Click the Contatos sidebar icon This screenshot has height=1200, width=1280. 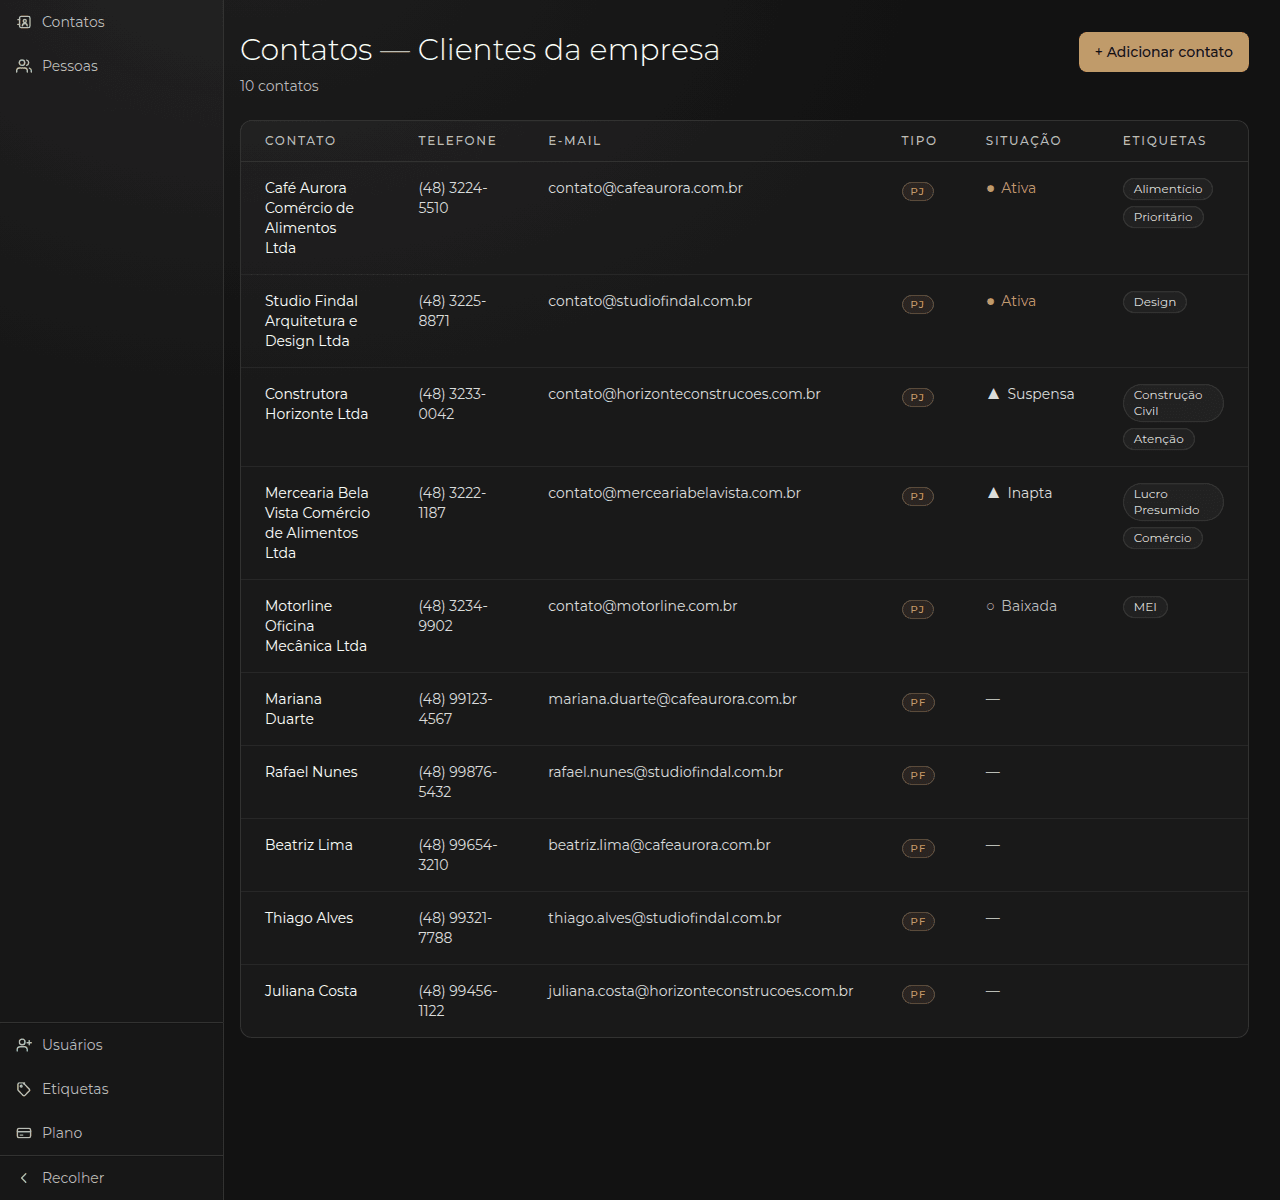tap(24, 22)
